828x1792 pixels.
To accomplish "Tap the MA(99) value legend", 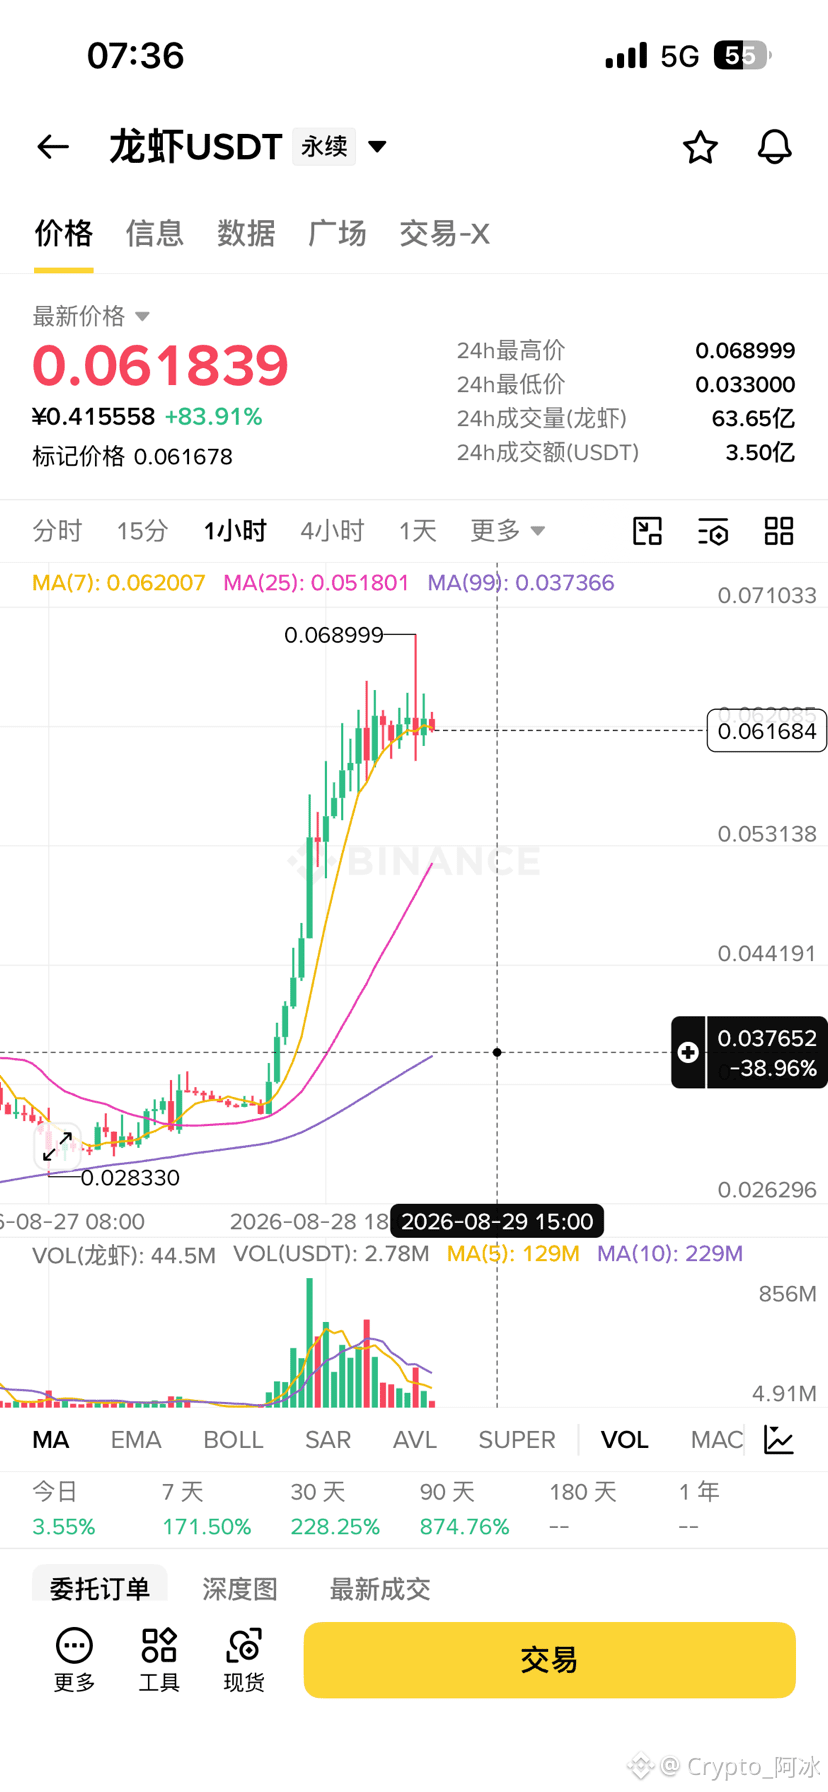I will 520,582.
